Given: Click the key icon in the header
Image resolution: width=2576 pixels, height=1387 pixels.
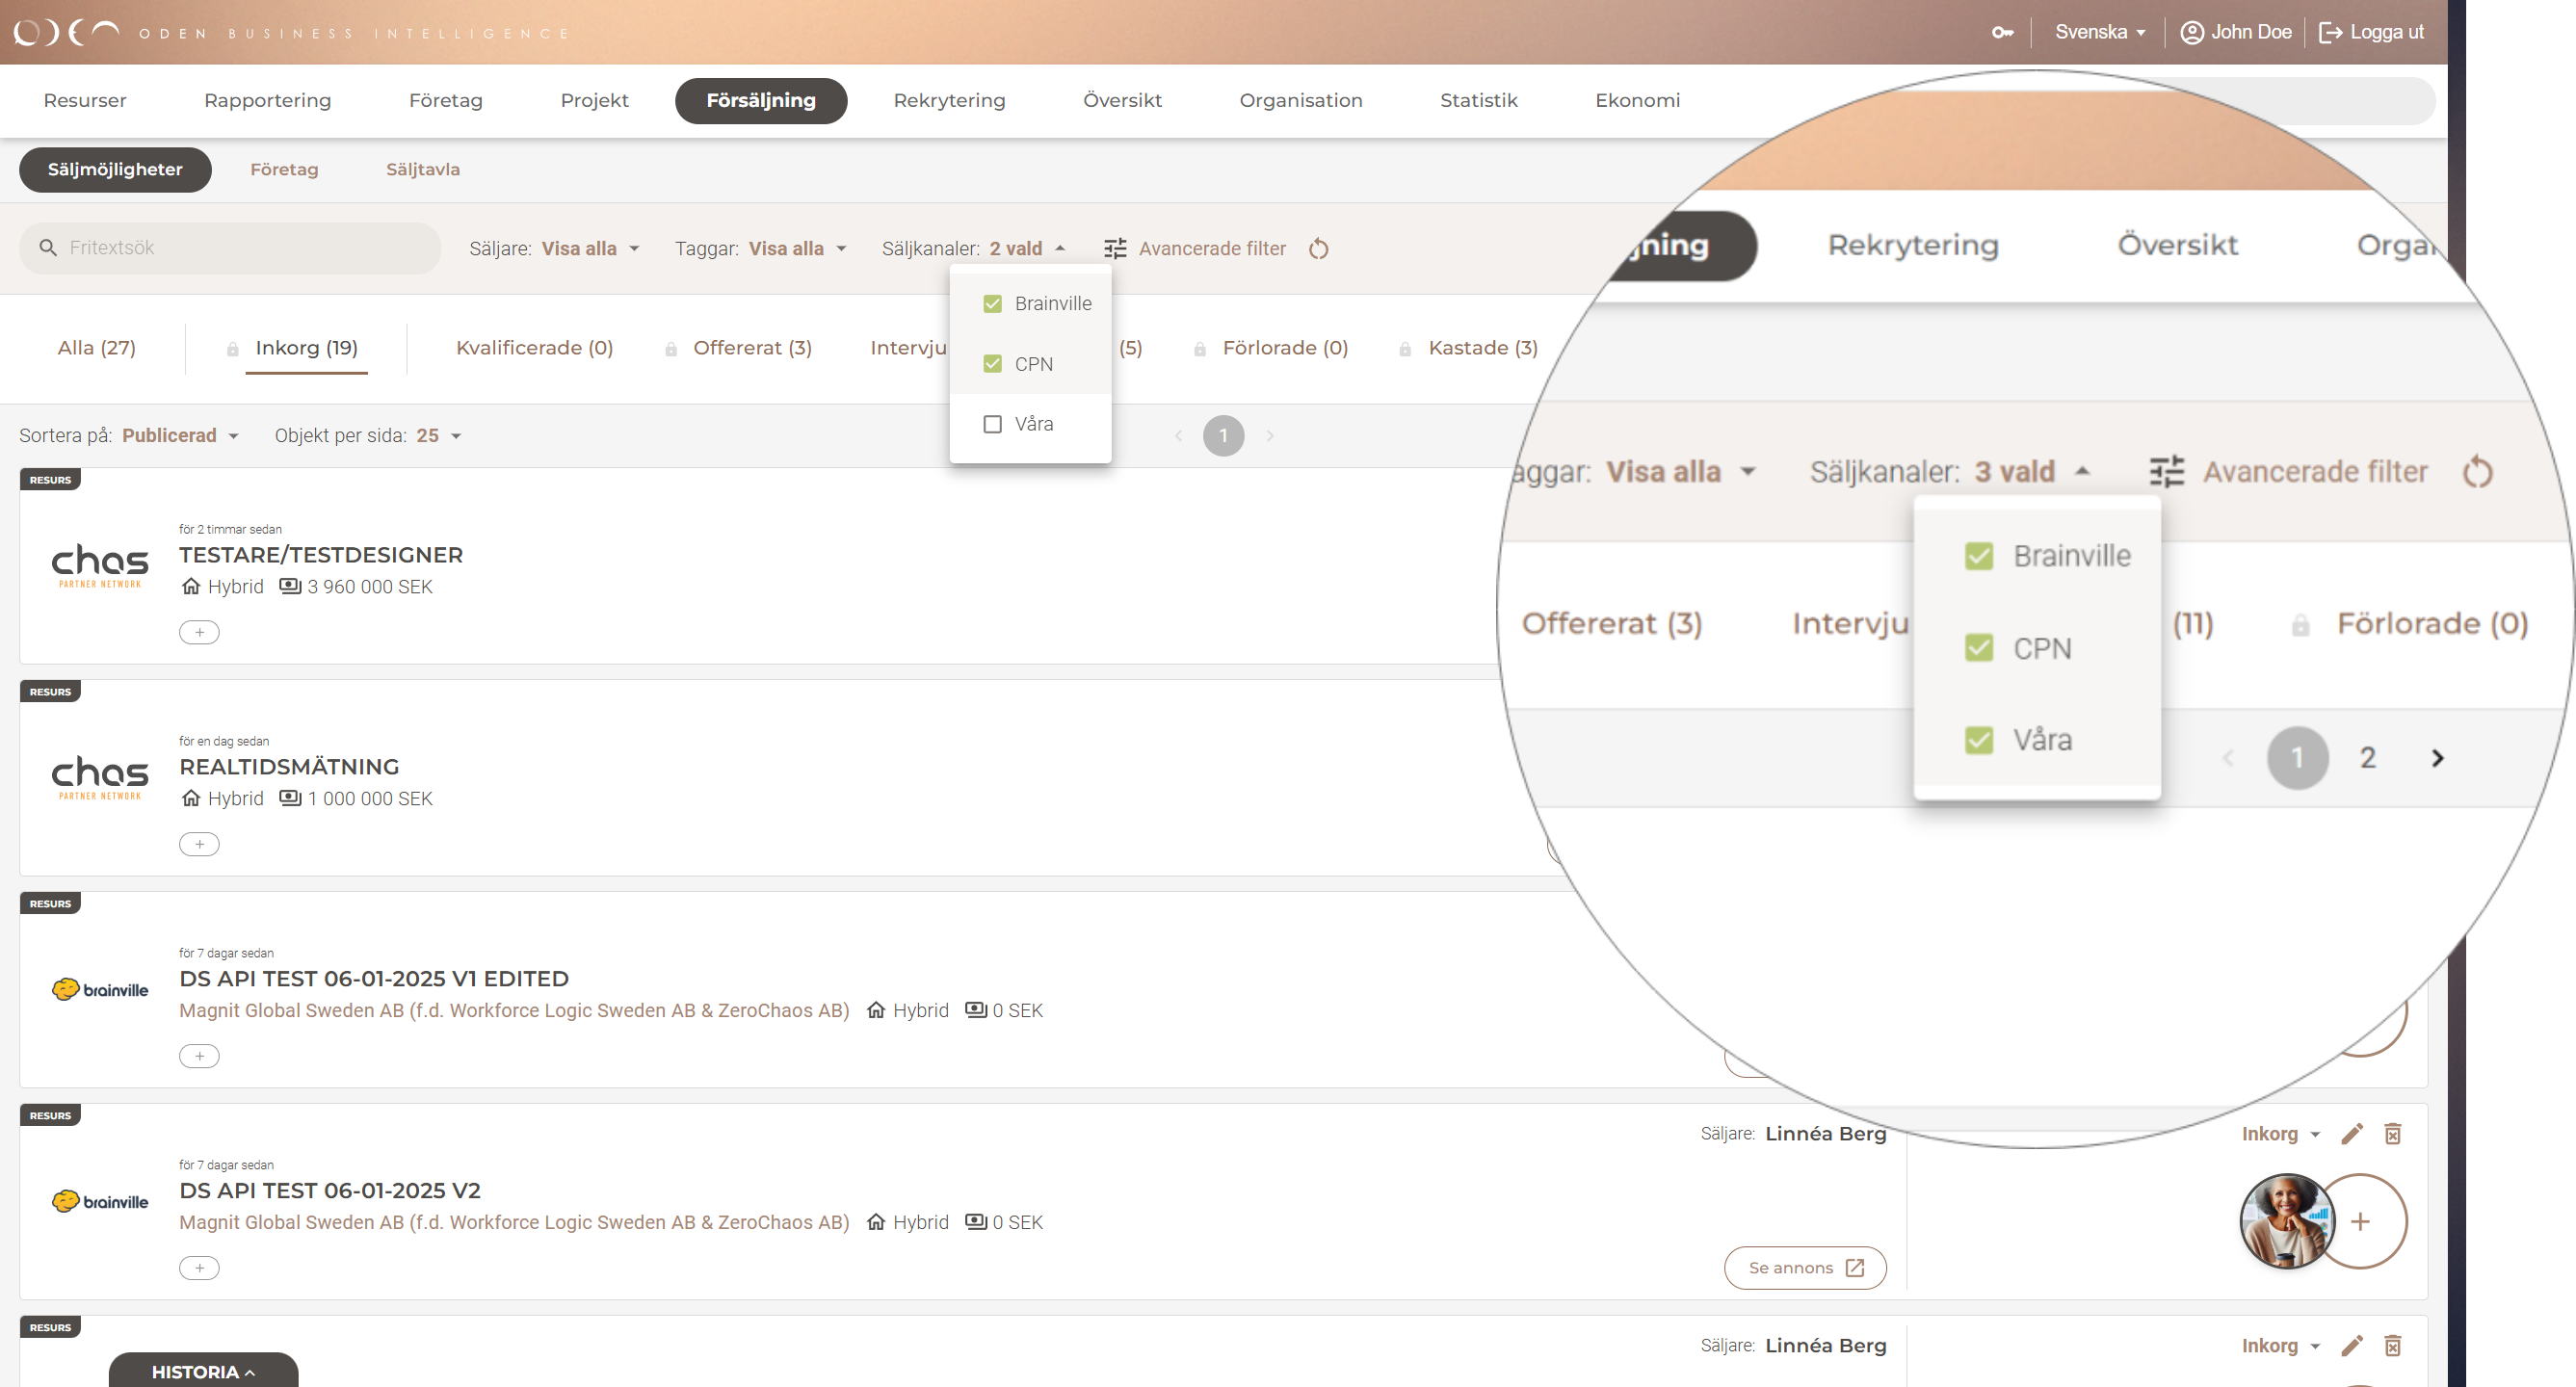Looking at the screenshot, I should pos(2002,32).
